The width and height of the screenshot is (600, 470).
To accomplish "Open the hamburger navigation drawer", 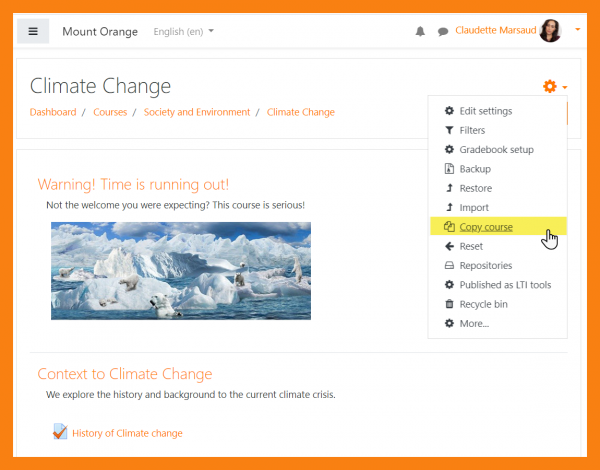I will pyautogui.click(x=33, y=31).
